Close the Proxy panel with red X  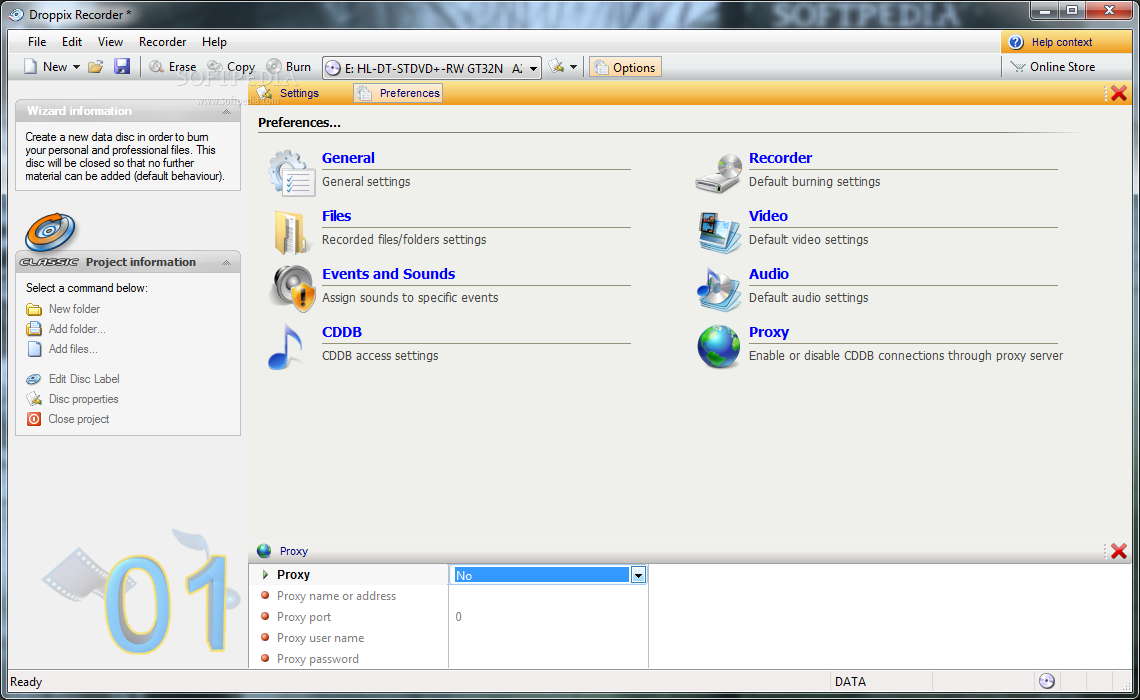click(x=1119, y=551)
